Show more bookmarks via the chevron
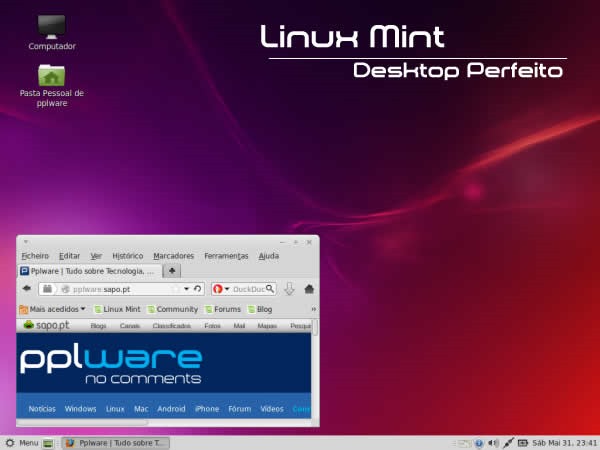This screenshot has width=600, height=450. click(x=313, y=309)
